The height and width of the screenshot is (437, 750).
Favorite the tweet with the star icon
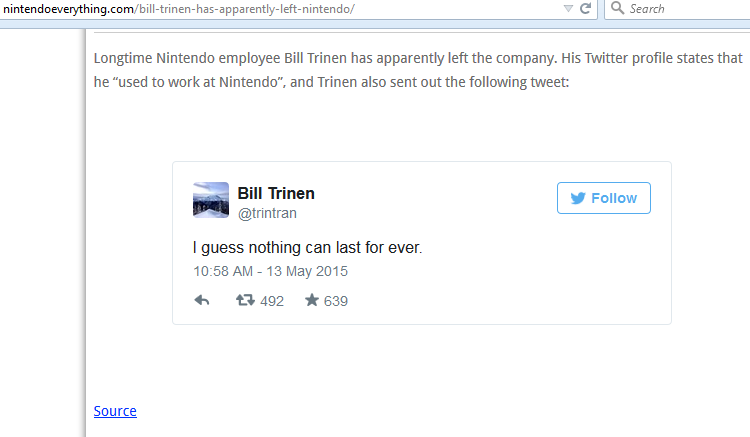[x=311, y=300]
